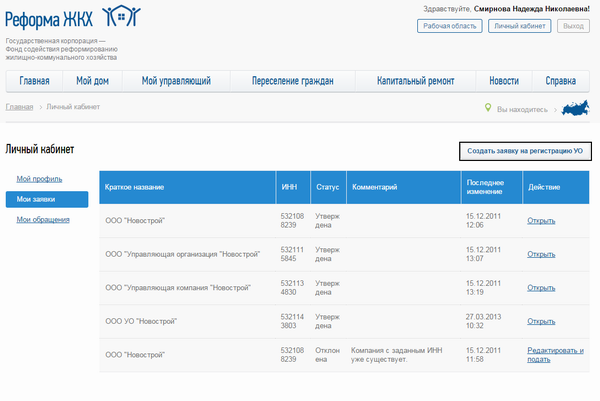Viewport: 600px width, 401px height.
Task: Click the Выход logout button
Action: (573, 26)
